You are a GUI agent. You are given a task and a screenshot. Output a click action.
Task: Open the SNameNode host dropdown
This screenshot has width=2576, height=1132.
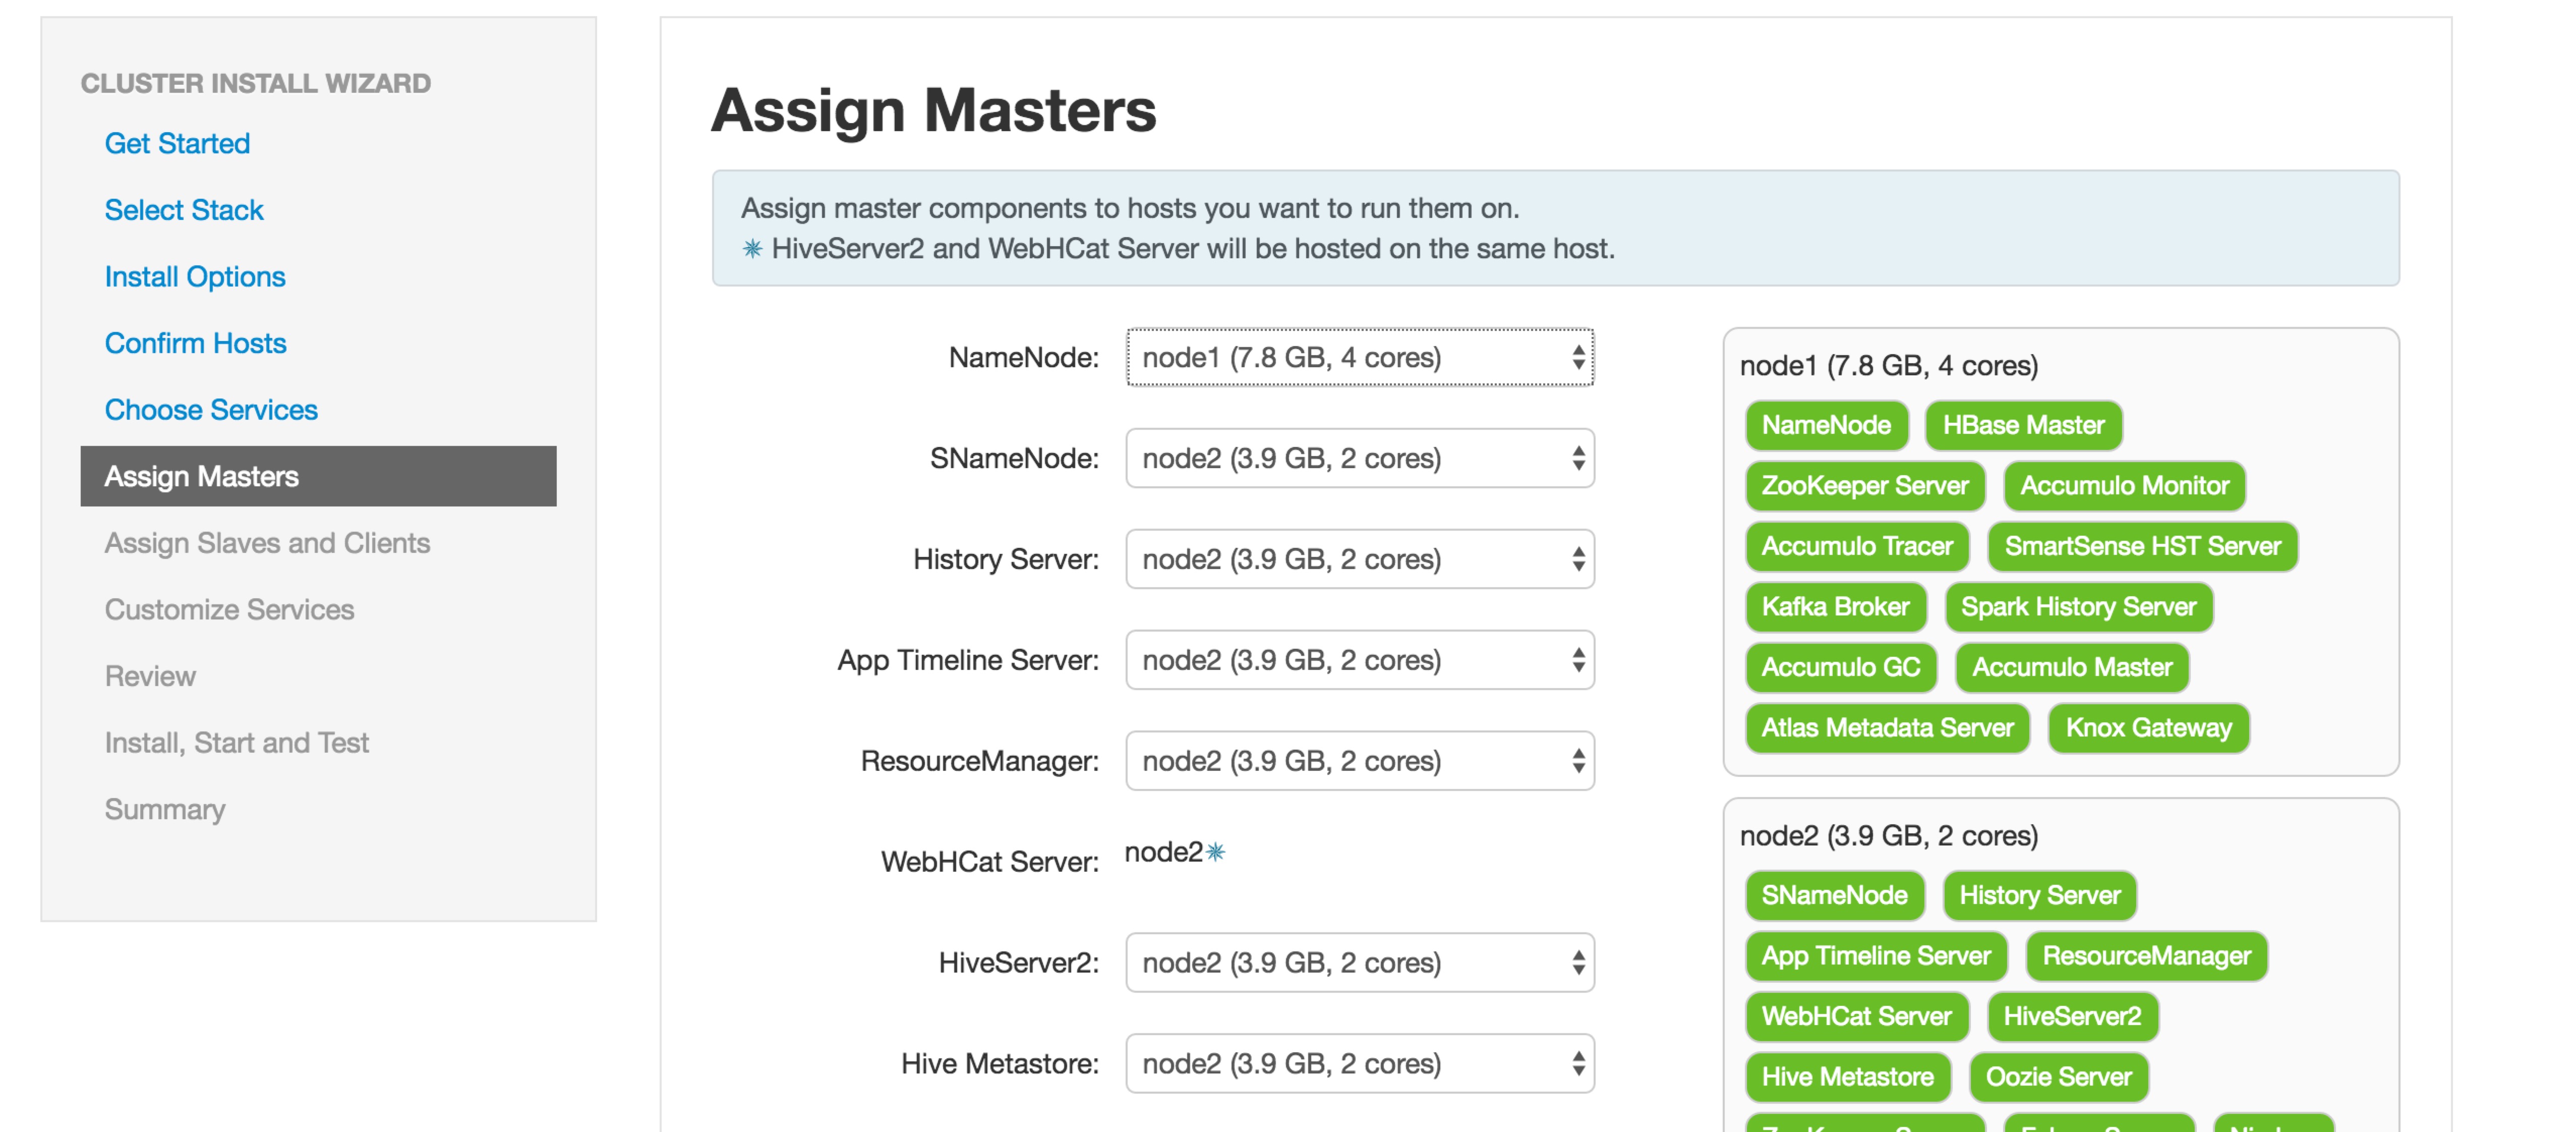[1359, 458]
